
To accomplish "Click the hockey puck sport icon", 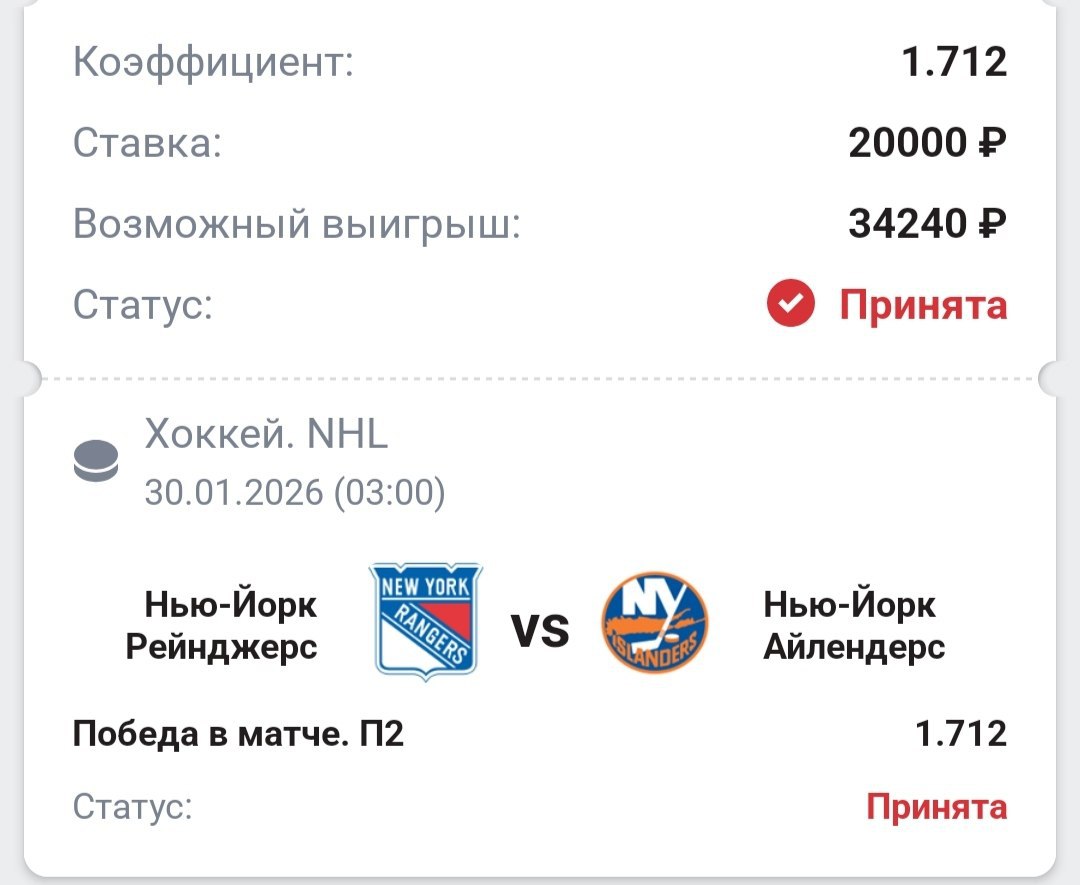I will 96,463.
